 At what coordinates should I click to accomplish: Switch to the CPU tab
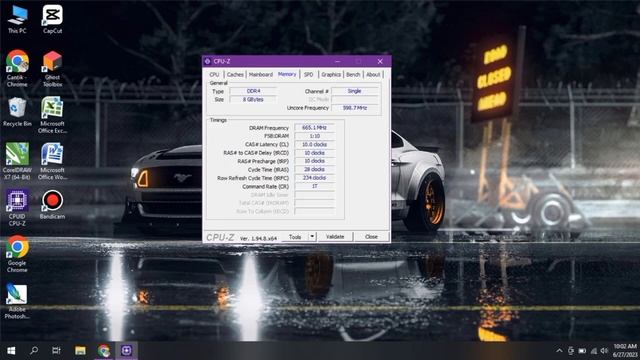[214, 75]
